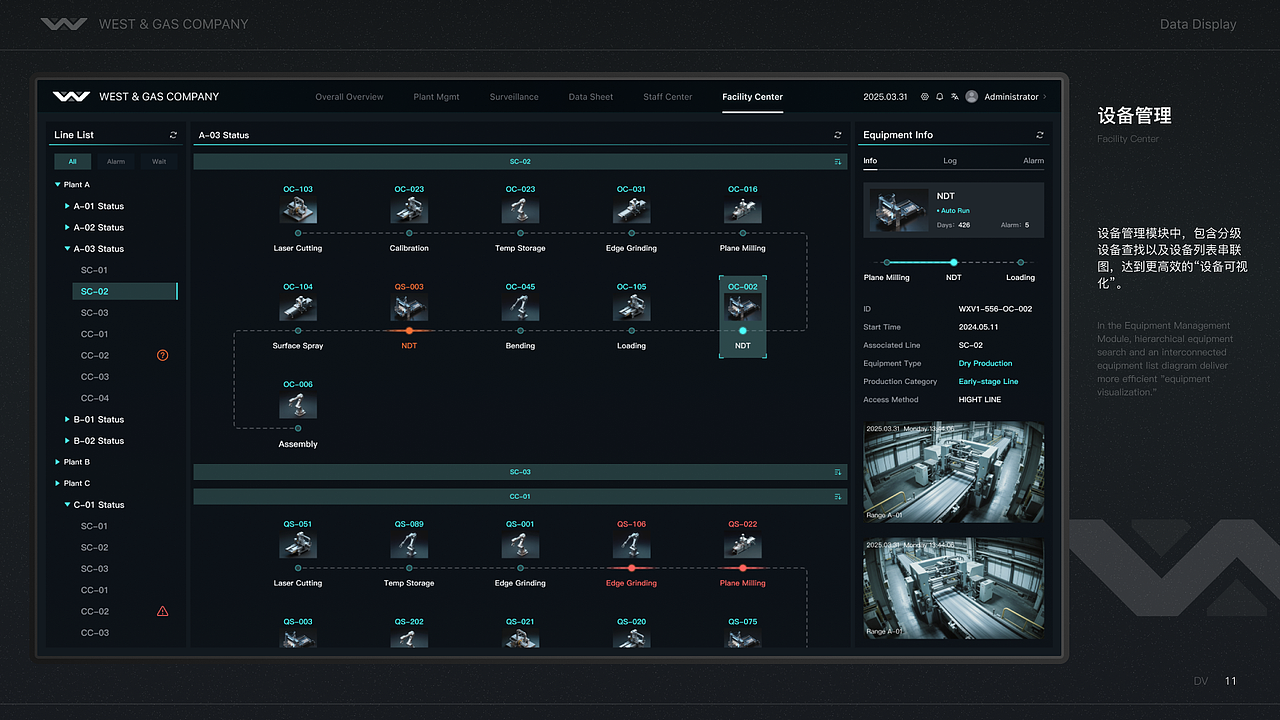Select the OC-104 Surface Spray equipment icon
Screen dimensions: 1280x720
pos(298,307)
